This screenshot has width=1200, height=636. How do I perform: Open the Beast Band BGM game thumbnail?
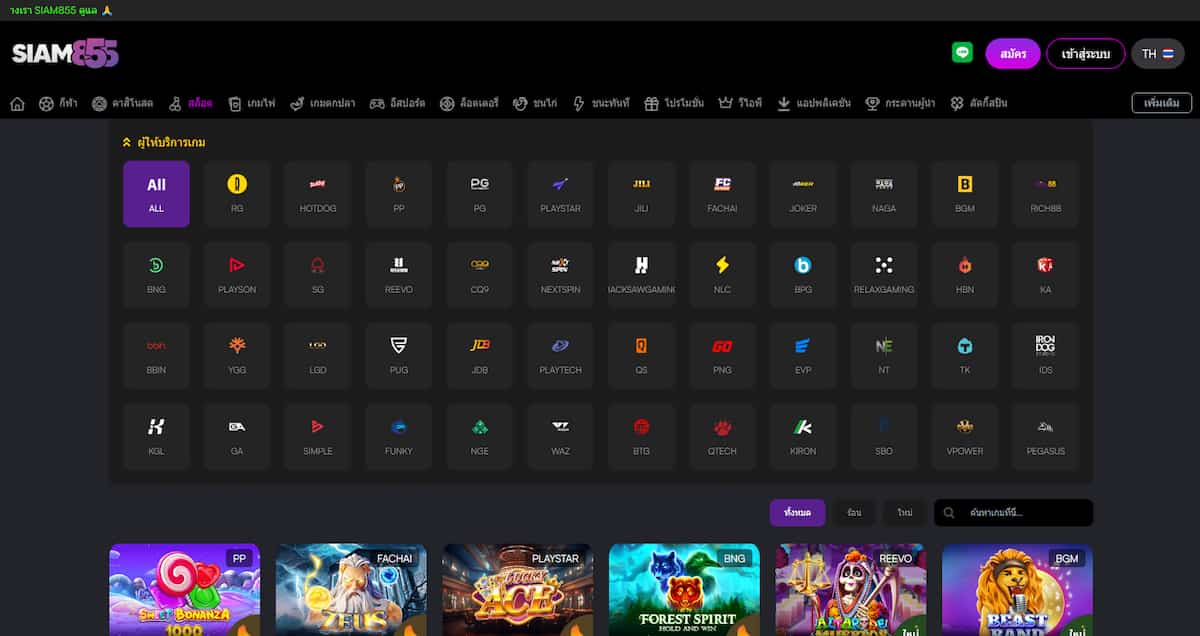[x=1017, y=590]
